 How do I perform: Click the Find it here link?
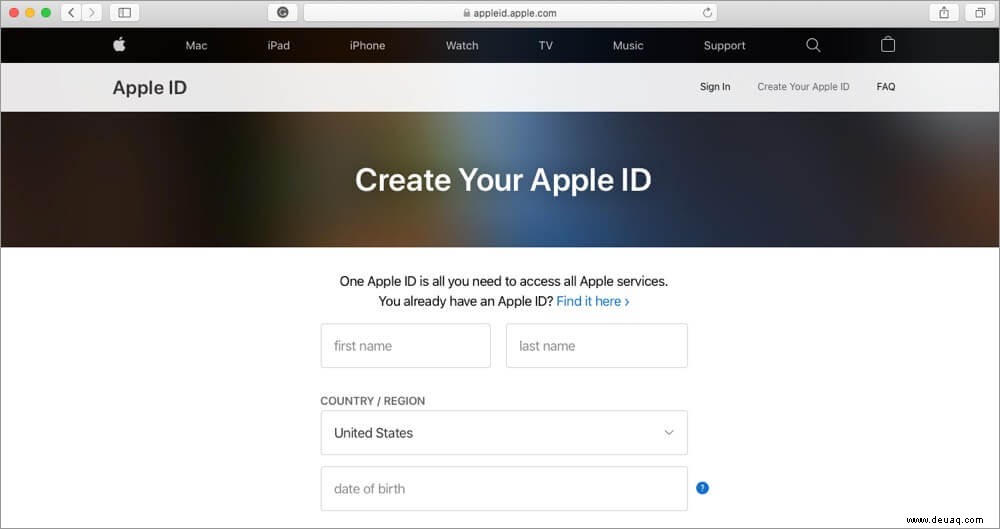[593, 301]
